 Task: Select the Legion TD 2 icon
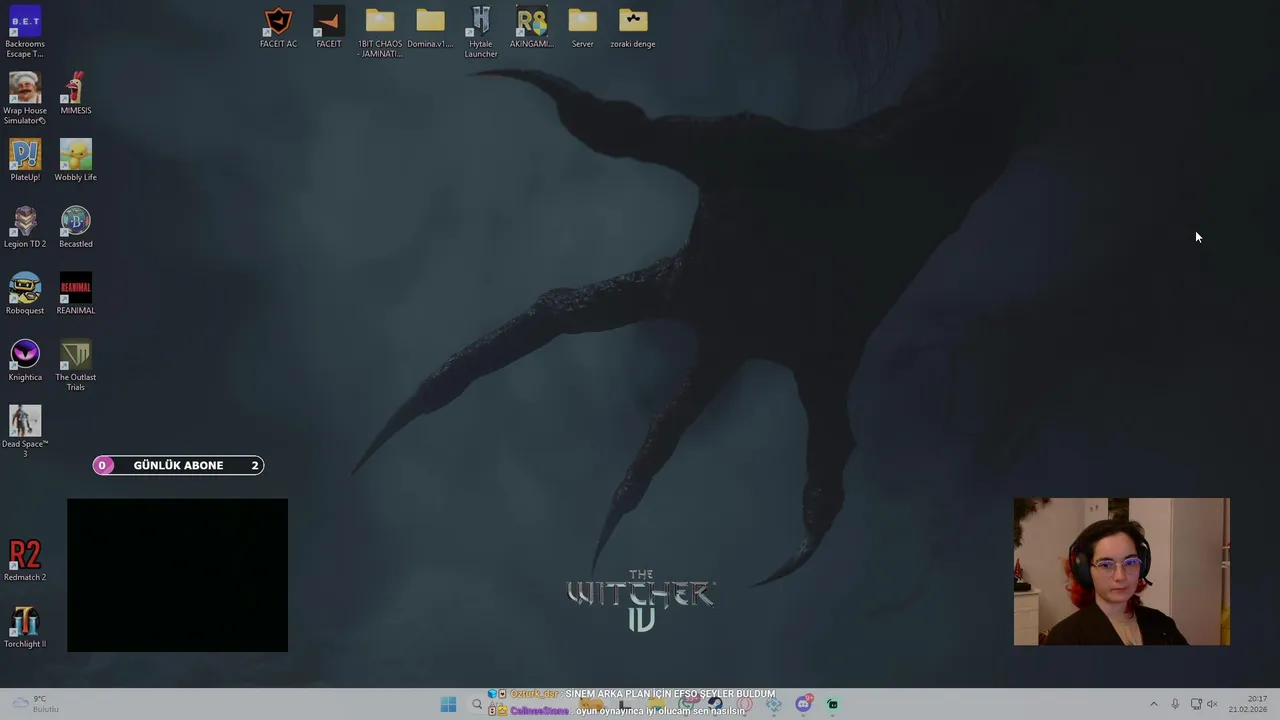(25, 226)
